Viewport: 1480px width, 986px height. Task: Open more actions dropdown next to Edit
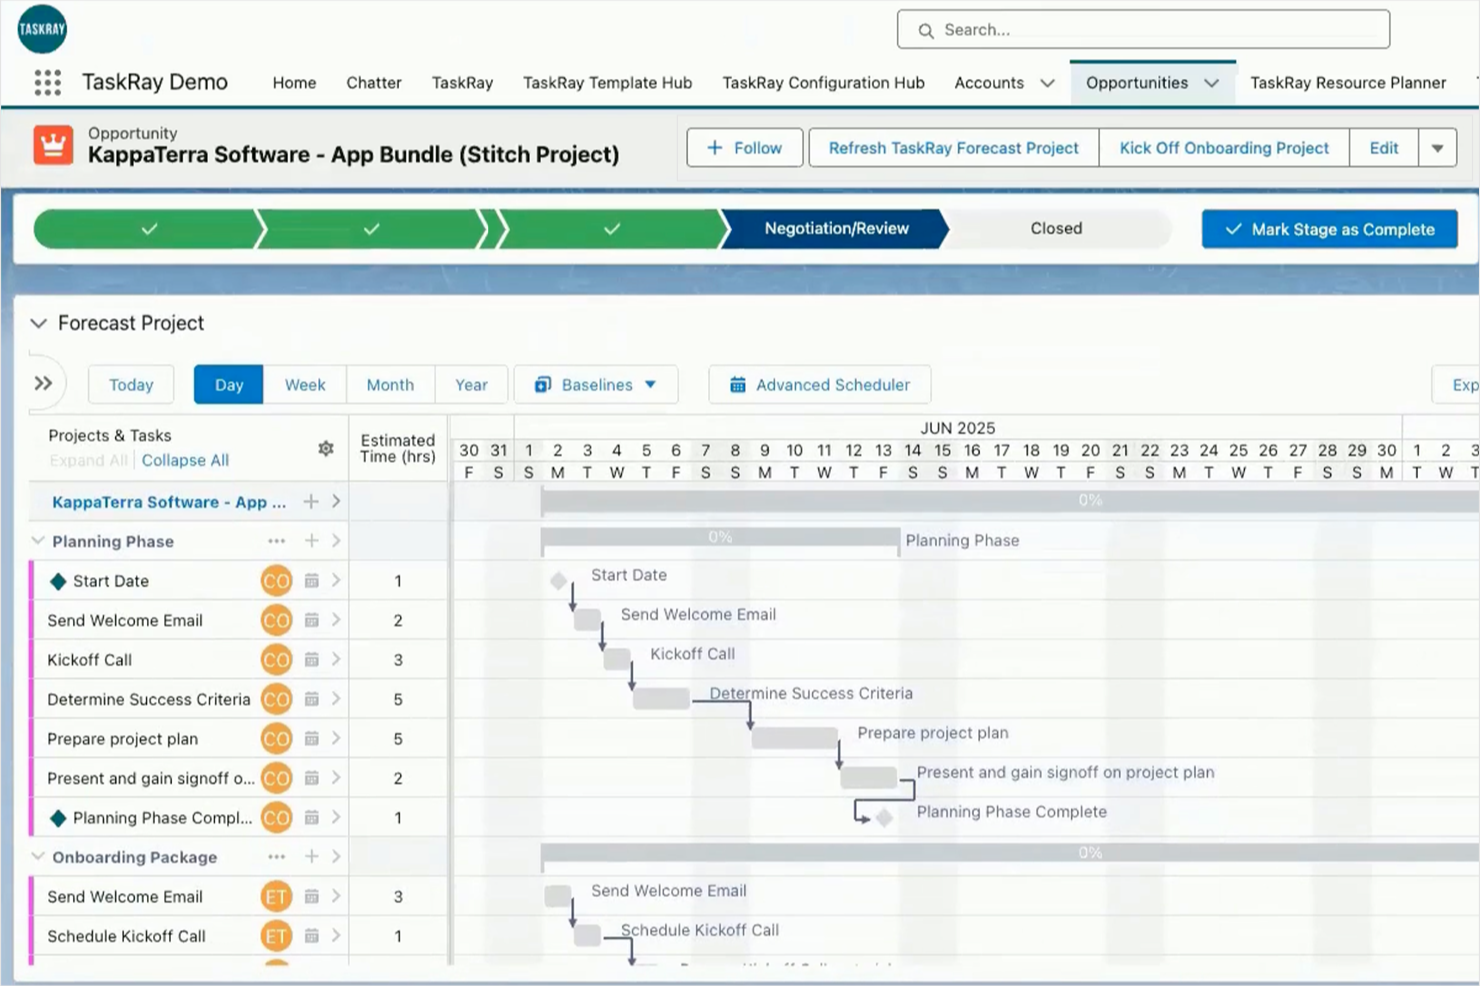[1437, 148]
